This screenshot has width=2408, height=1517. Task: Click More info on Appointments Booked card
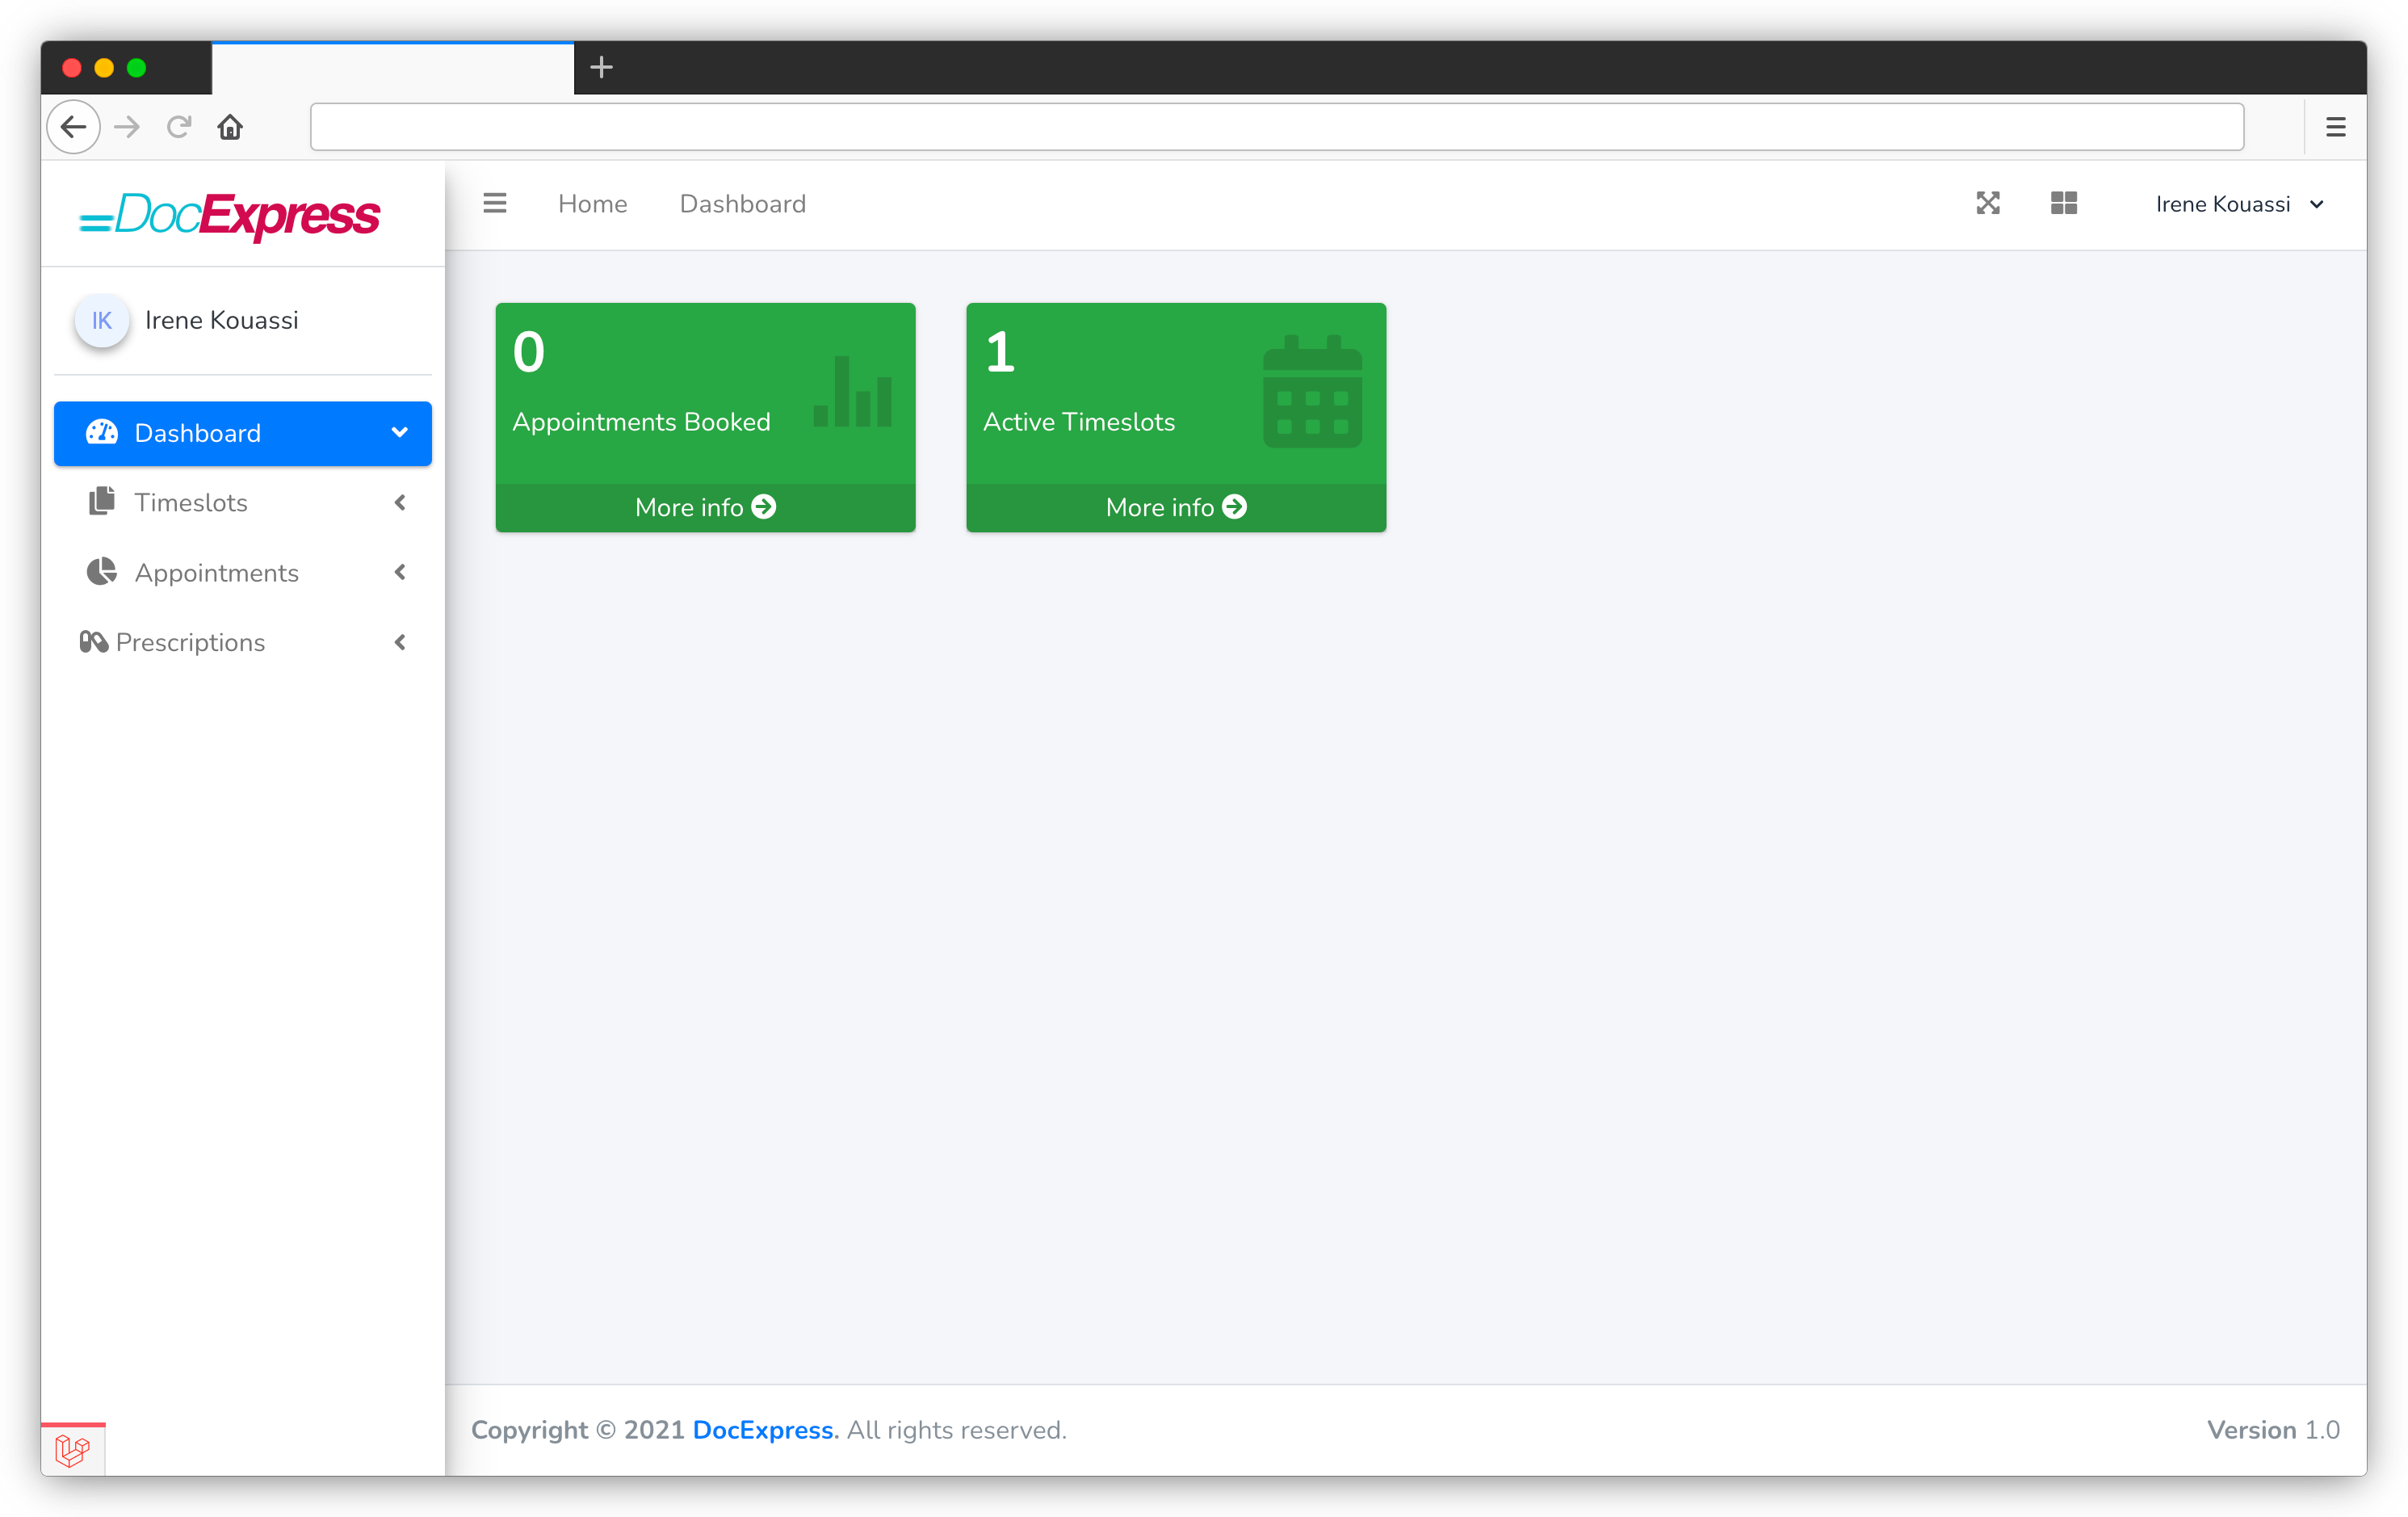click(705, 508)
